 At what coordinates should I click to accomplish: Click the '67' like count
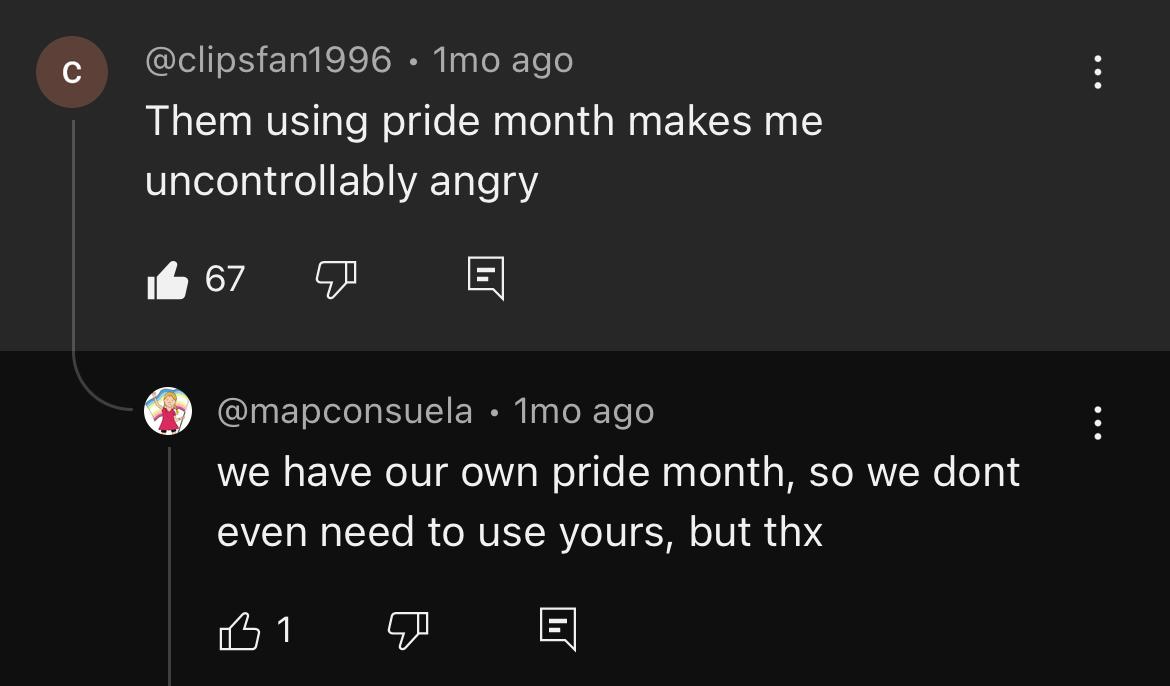225,279
